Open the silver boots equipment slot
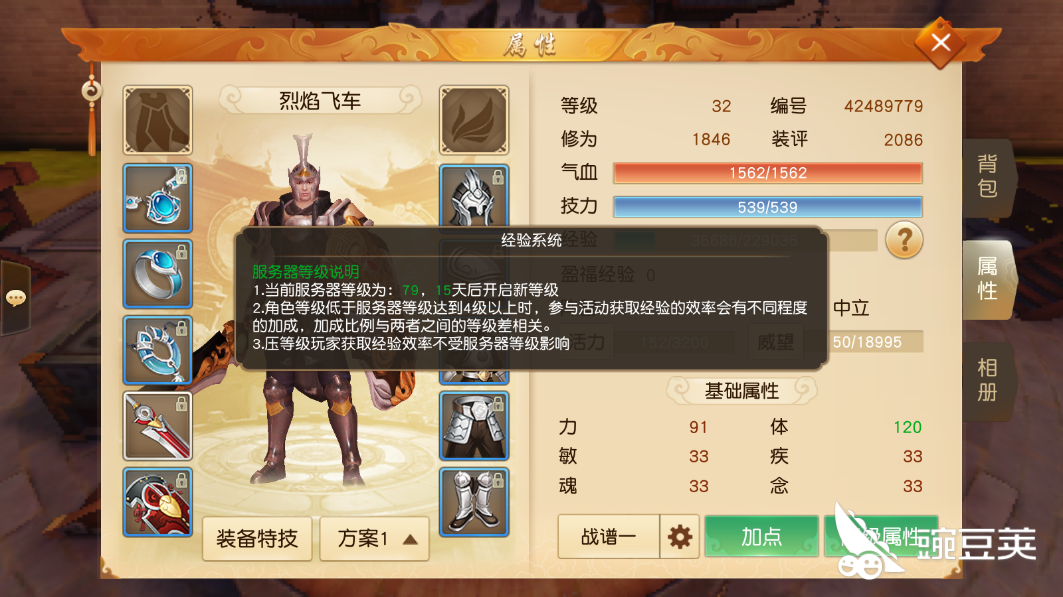This screenshot has height=597, width=1063. tap(474, 502)
